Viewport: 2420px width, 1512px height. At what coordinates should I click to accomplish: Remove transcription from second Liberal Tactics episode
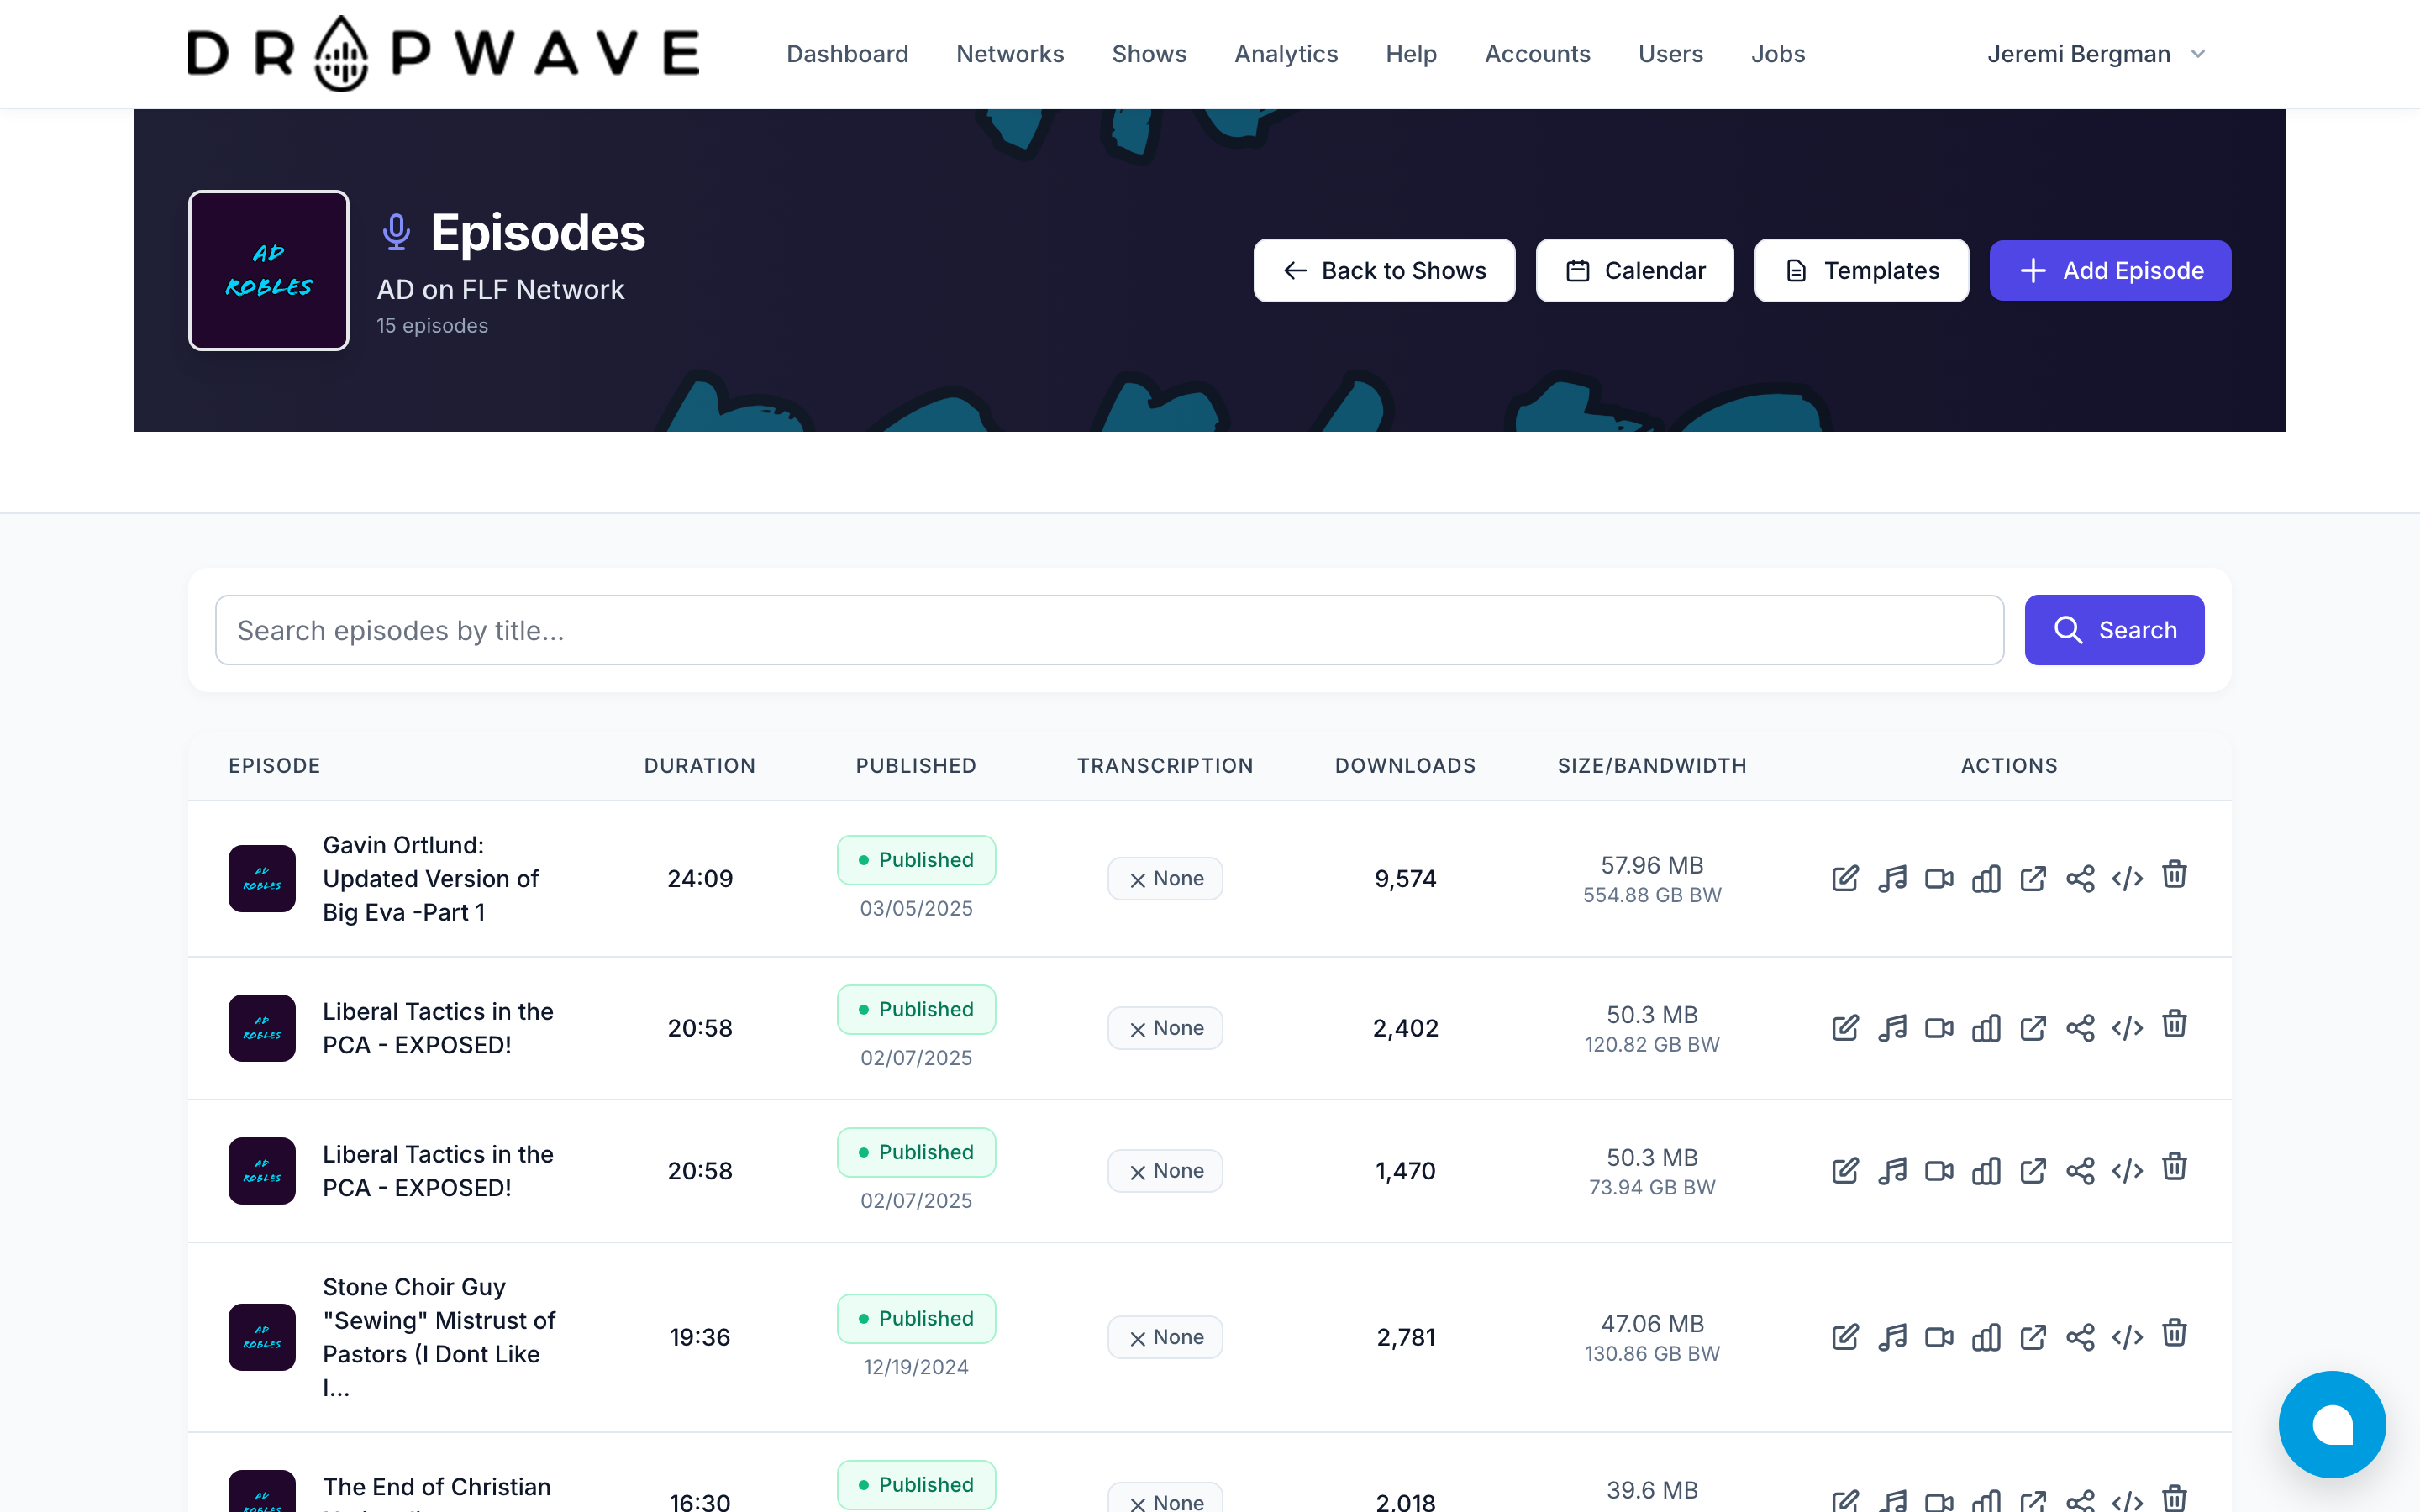coord(1165,1170)
